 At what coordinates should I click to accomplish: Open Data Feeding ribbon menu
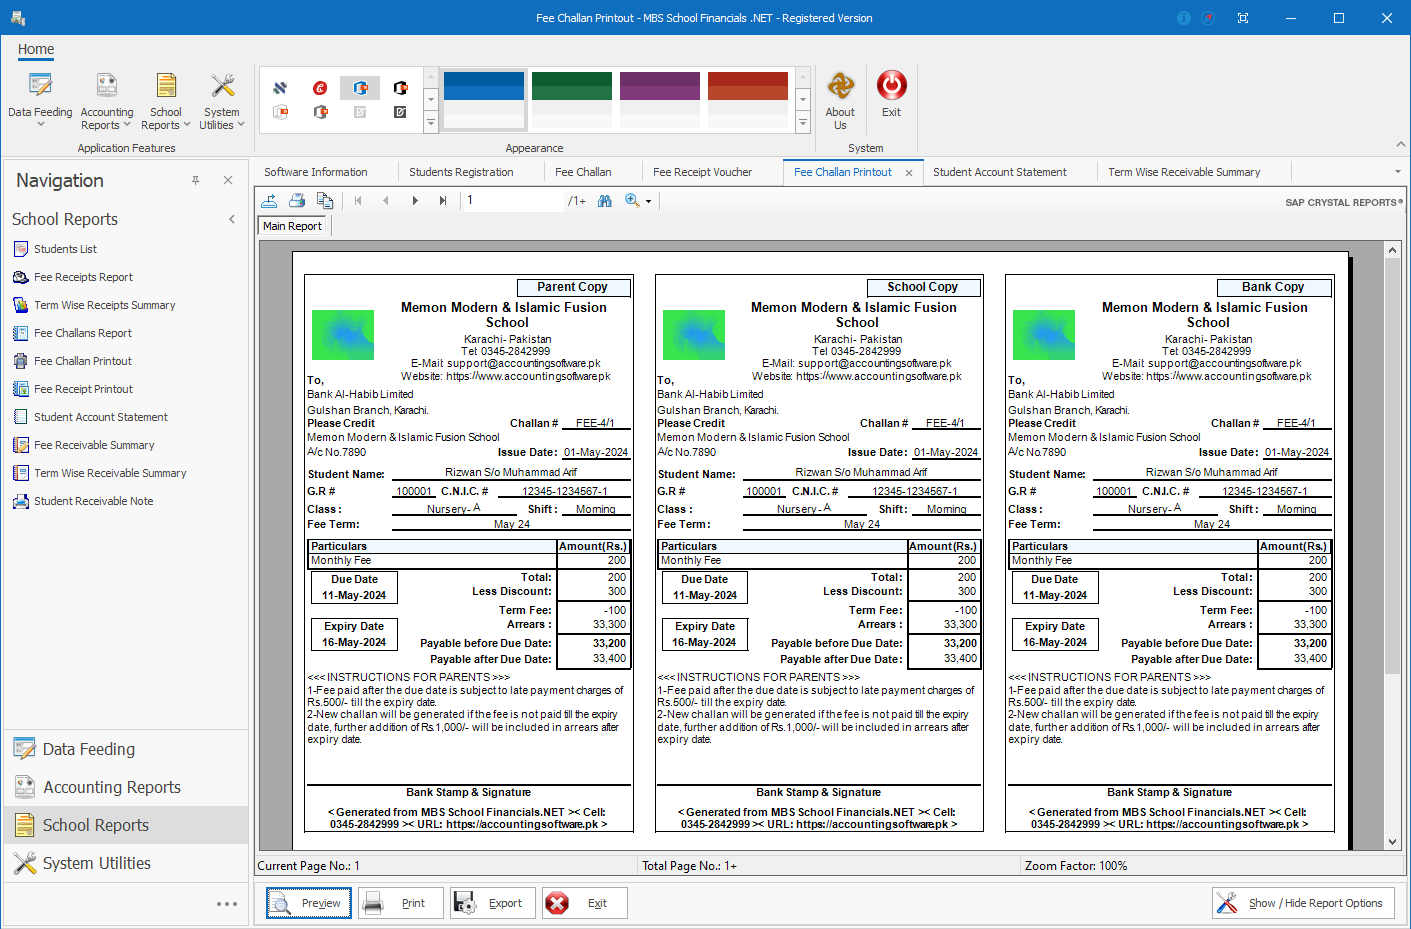[x=40, y=100]
